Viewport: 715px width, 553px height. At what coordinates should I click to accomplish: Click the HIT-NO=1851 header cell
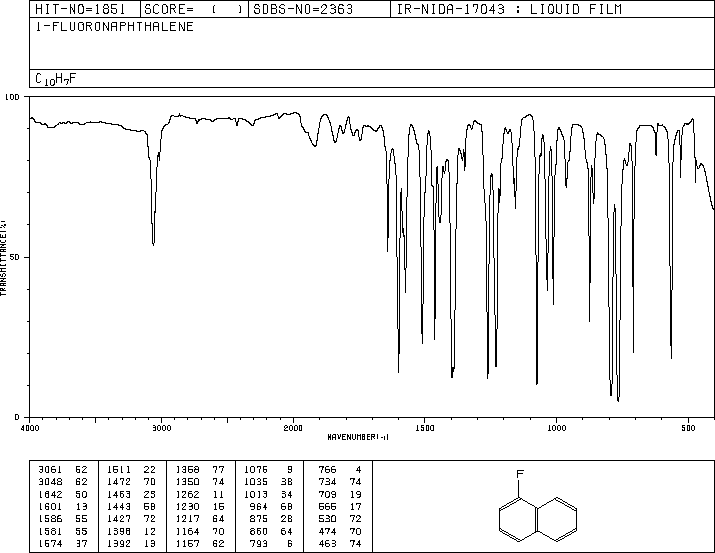(x=85, y=9)
